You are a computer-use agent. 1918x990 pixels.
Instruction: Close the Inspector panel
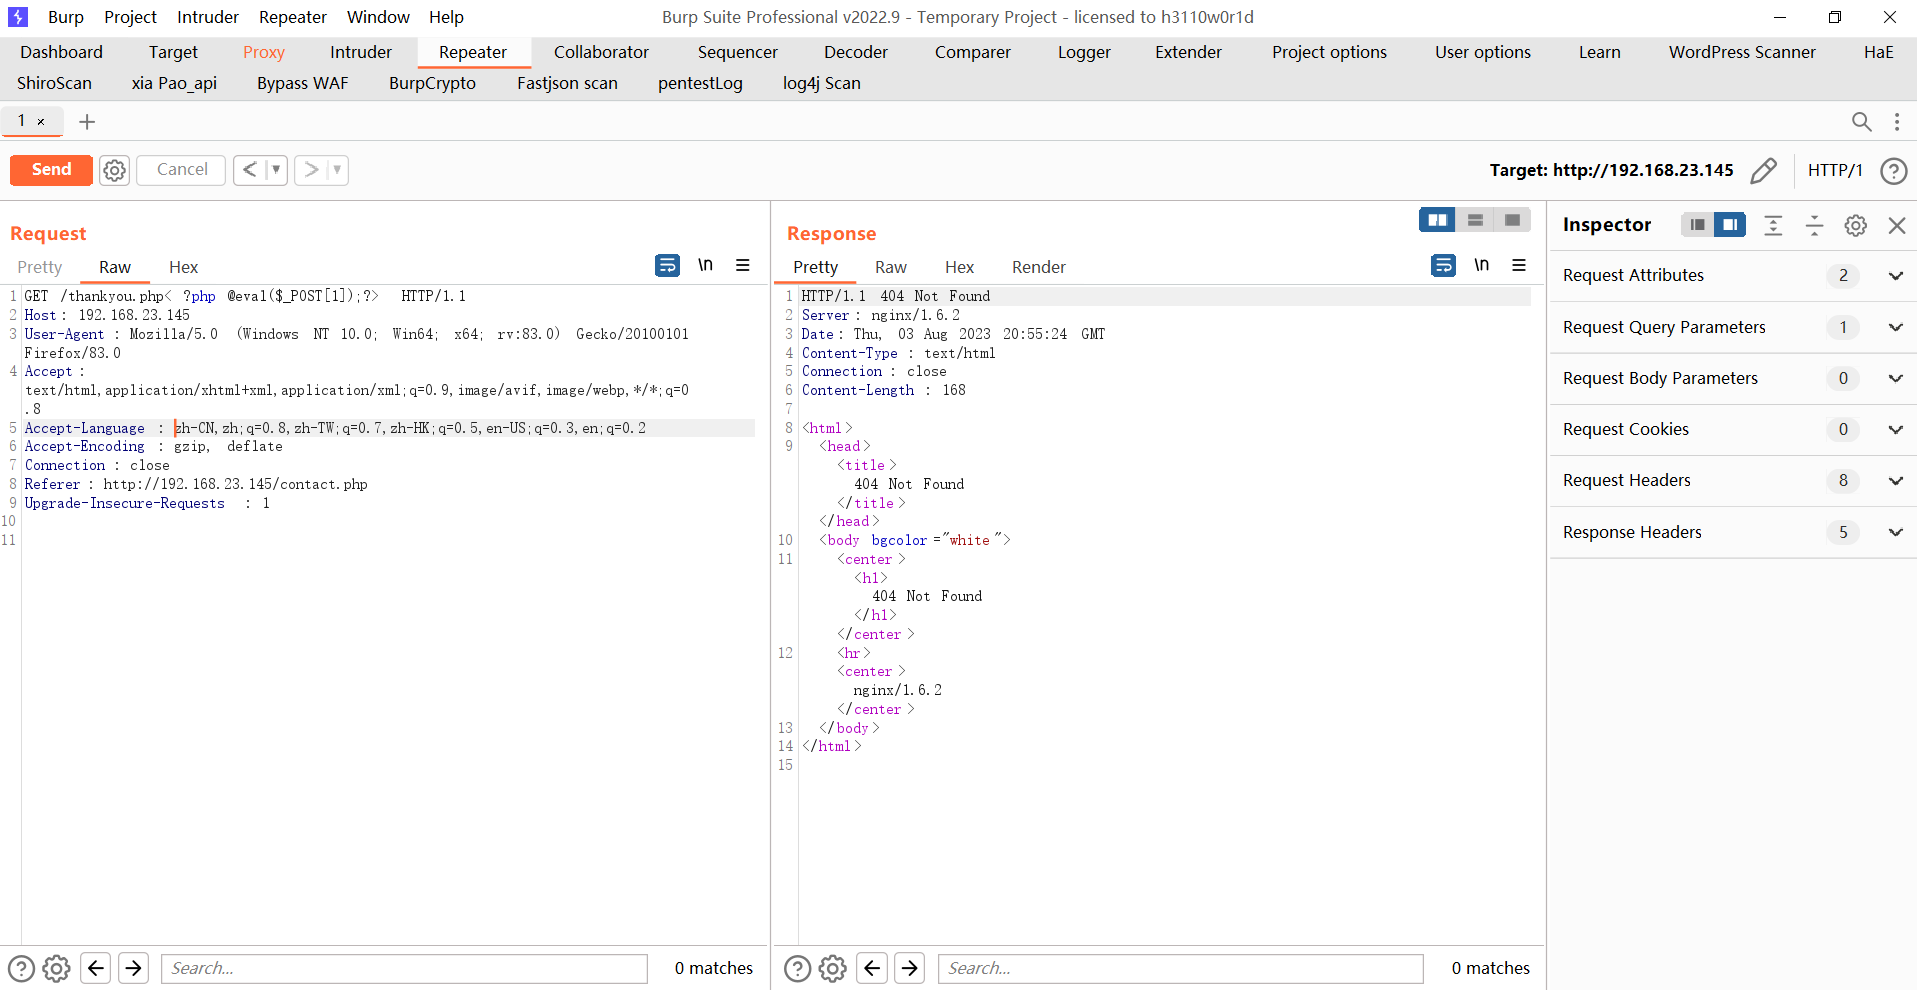(x=1897, y=225)
